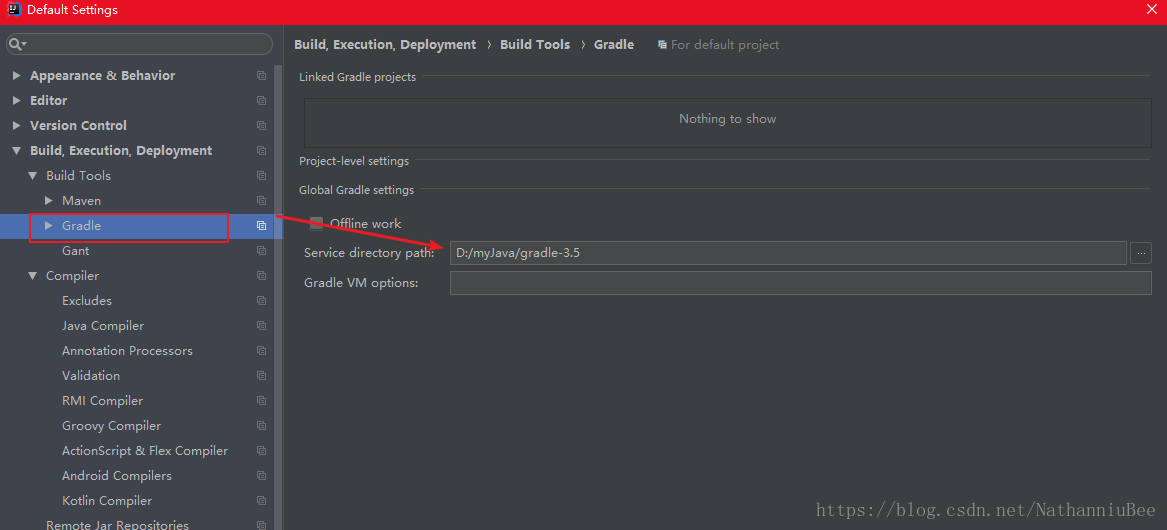Open ActionScript & Flex Compiler settings
Screen dimensions: 1167x530
tap(145, 451)
